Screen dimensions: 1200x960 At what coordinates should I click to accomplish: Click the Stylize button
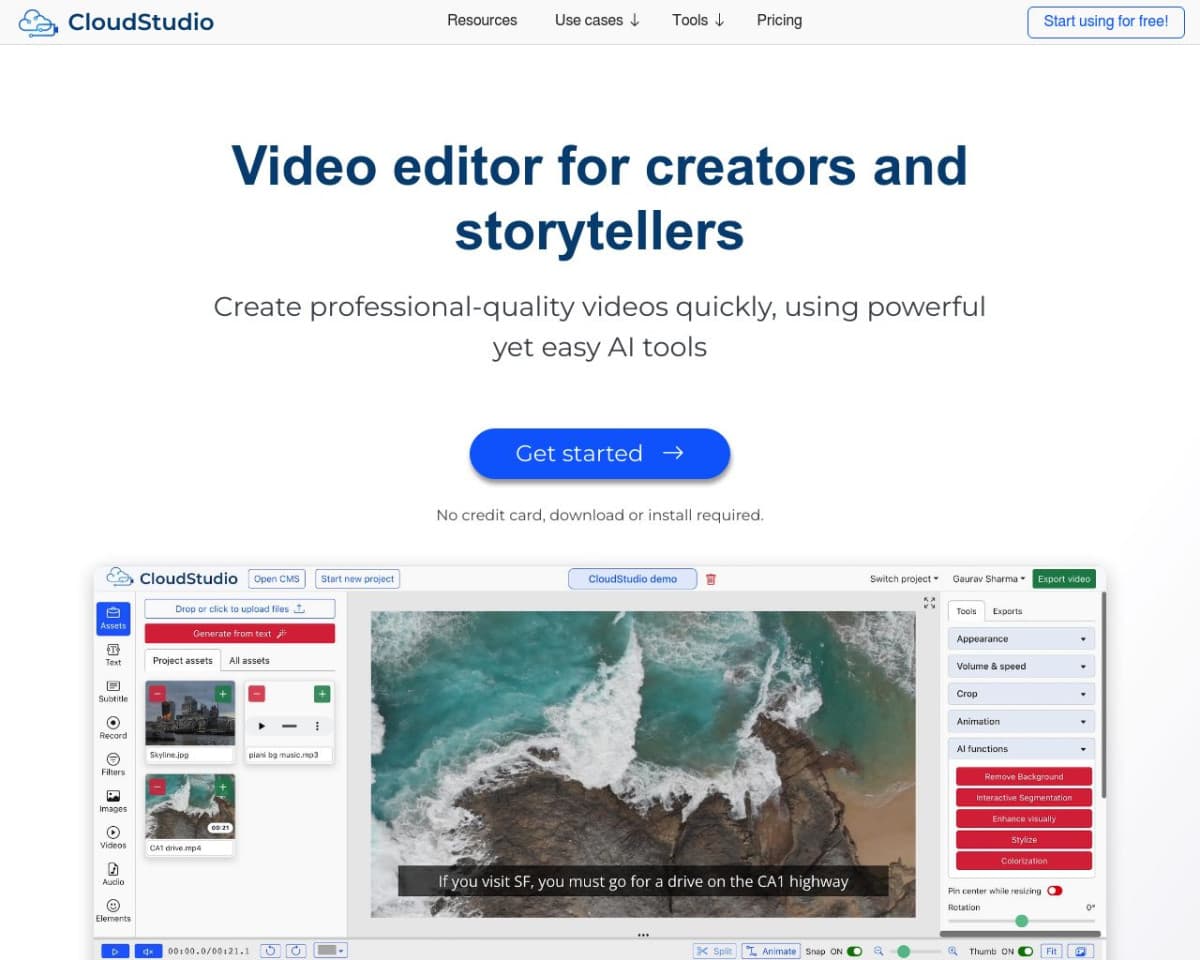(1024, 840)
